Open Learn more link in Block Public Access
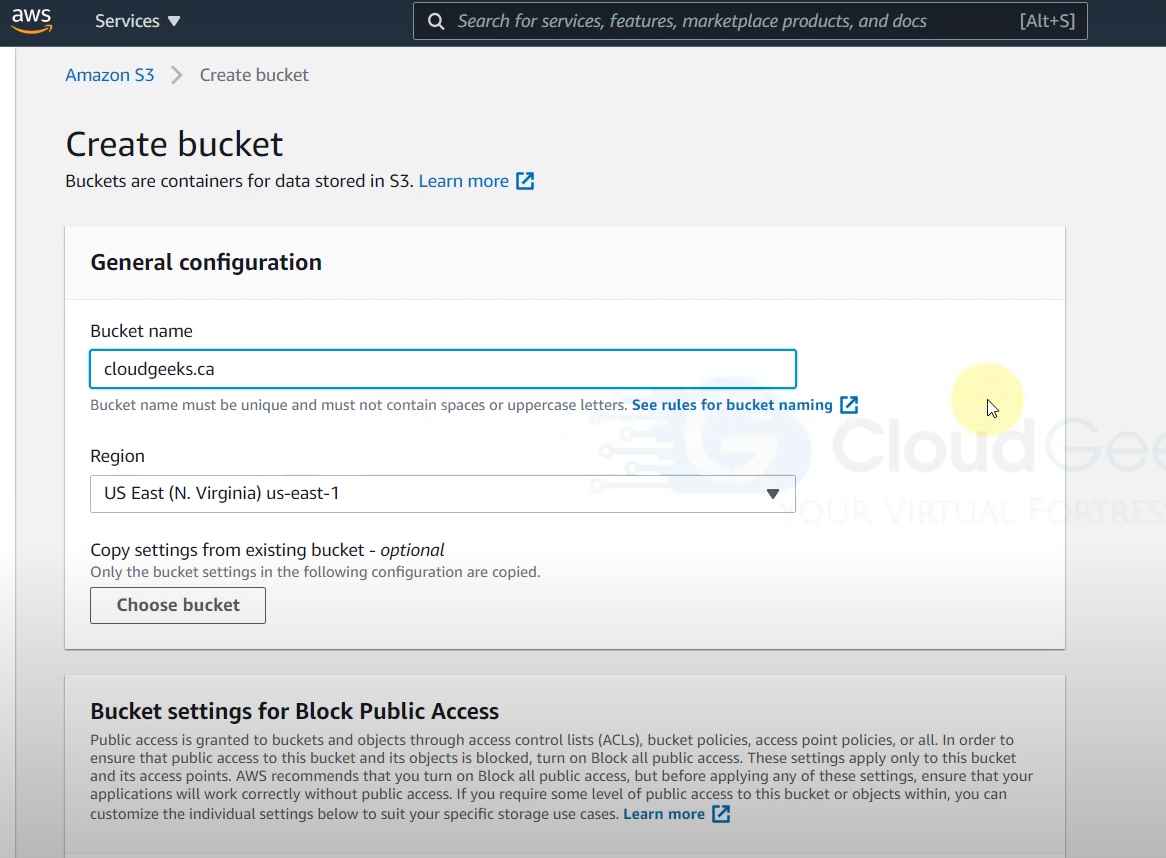The height and width of the screenshot is (858, 1166). pyautogui.click(x=663, y=814)
